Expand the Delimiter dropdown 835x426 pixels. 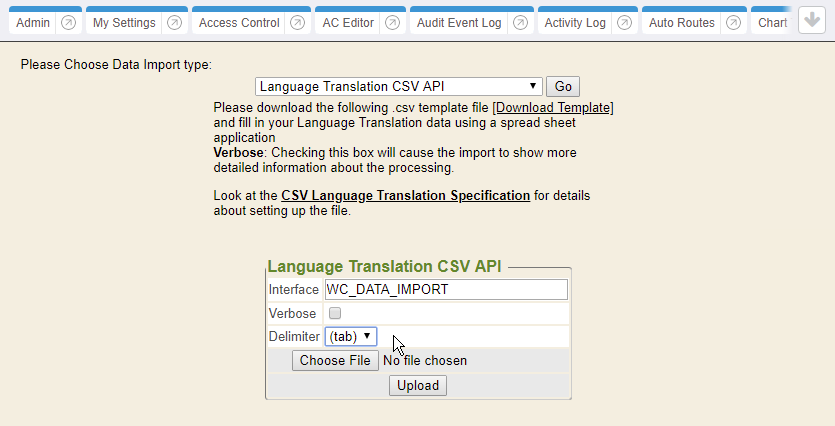(x=351, y=337)
